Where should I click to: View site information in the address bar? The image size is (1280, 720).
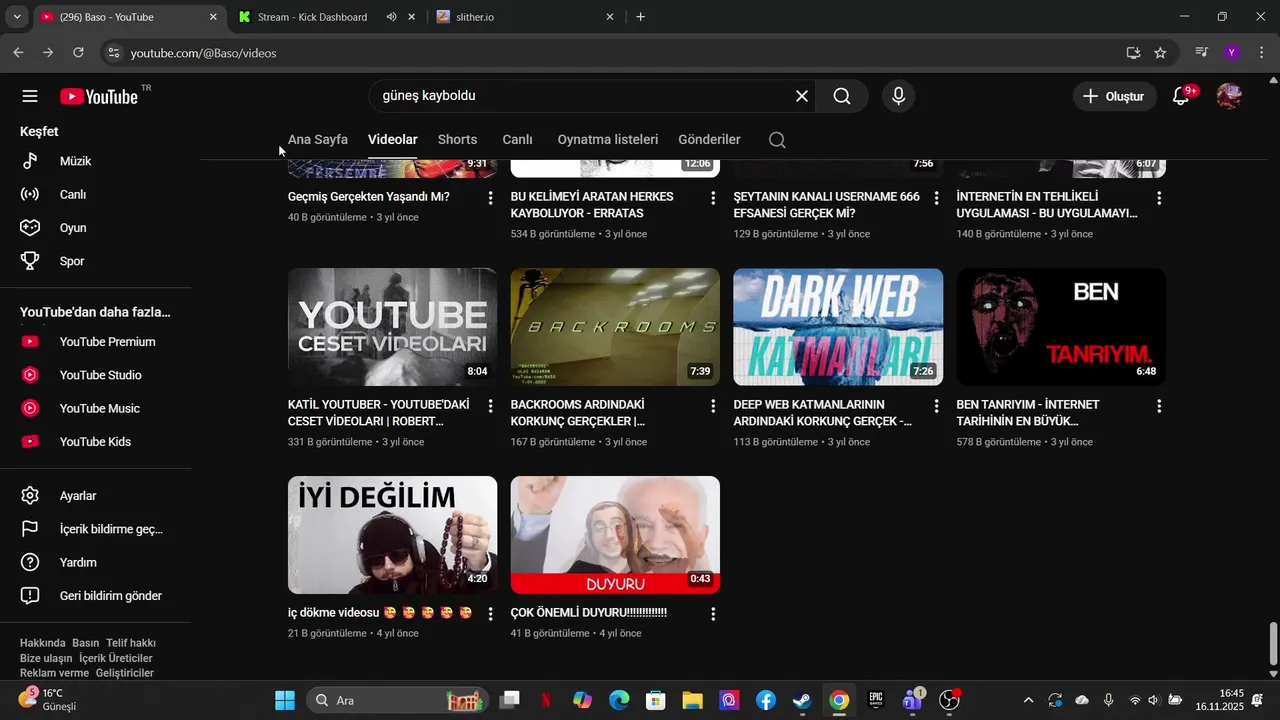tap(113, 53)
